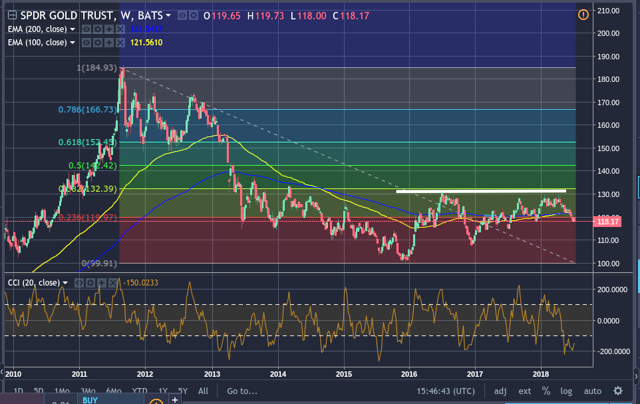
Task: Click the 200.00 label on price axis
Action: 608,33
